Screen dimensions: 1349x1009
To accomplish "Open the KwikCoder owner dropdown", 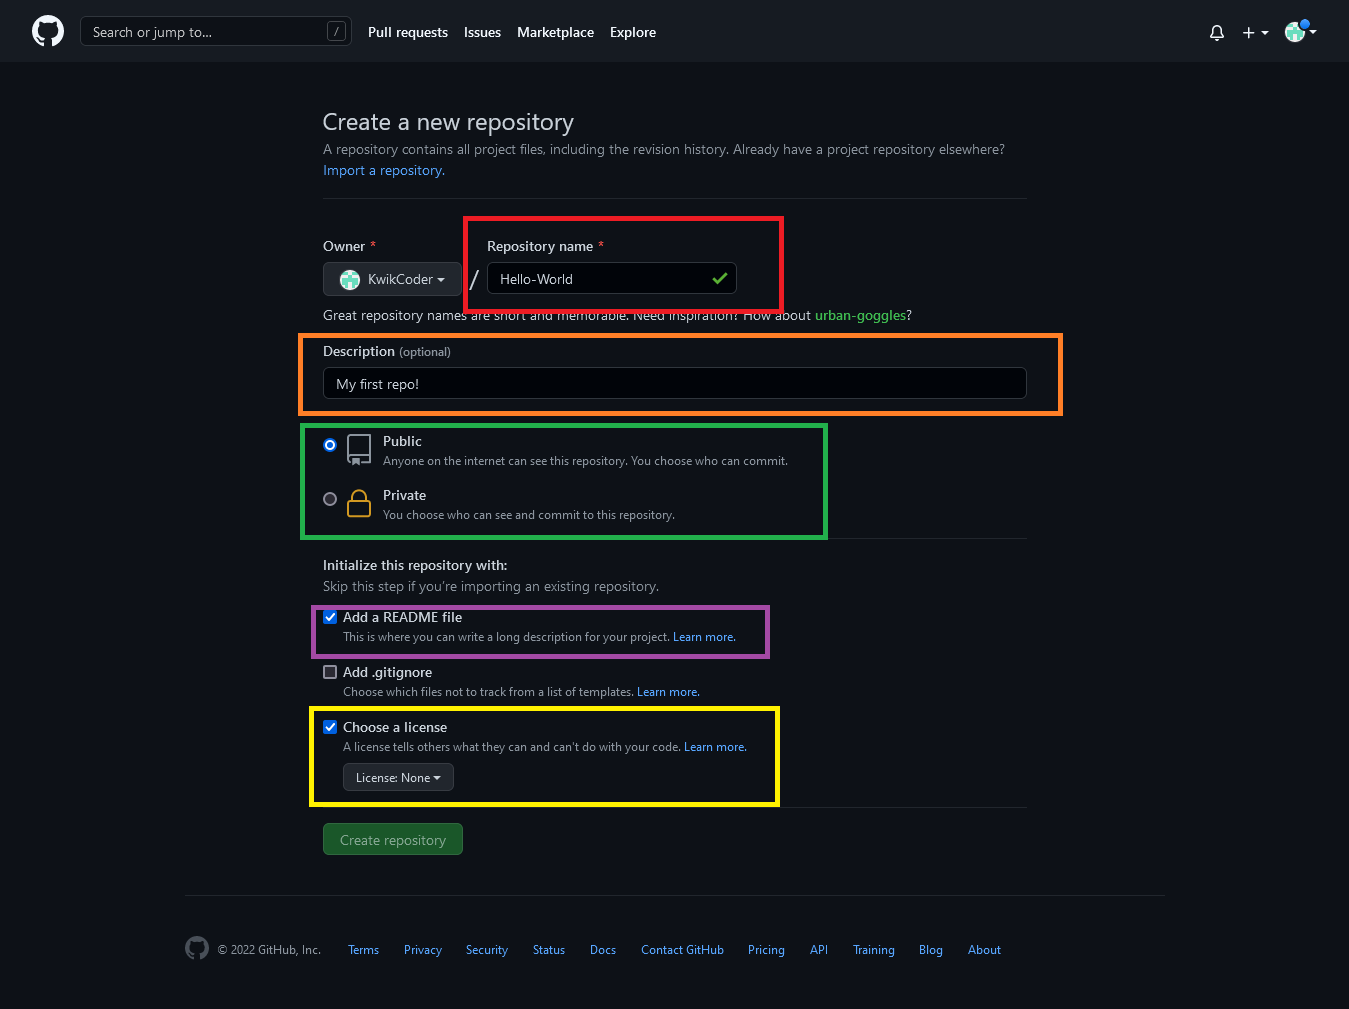I will (x=392, y=279).
